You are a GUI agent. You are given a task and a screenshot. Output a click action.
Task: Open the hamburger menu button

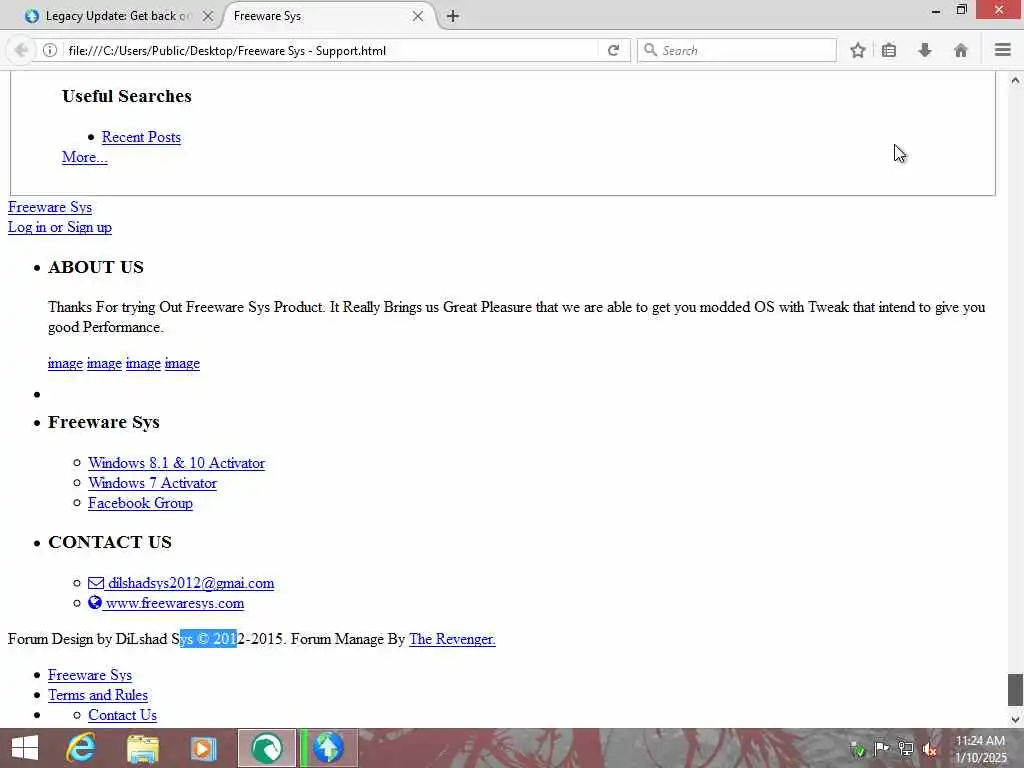(x=1002, y=50)
